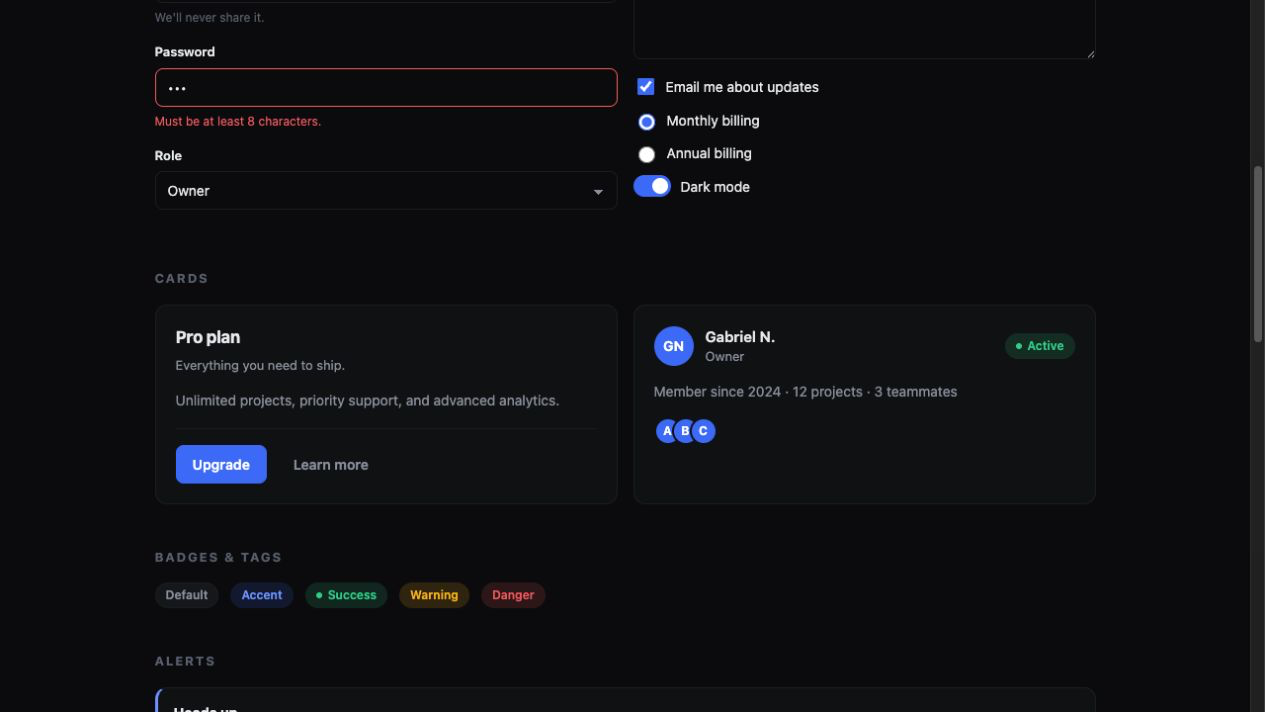Click the 'Pro plan' card heading

tap(208, 337)
